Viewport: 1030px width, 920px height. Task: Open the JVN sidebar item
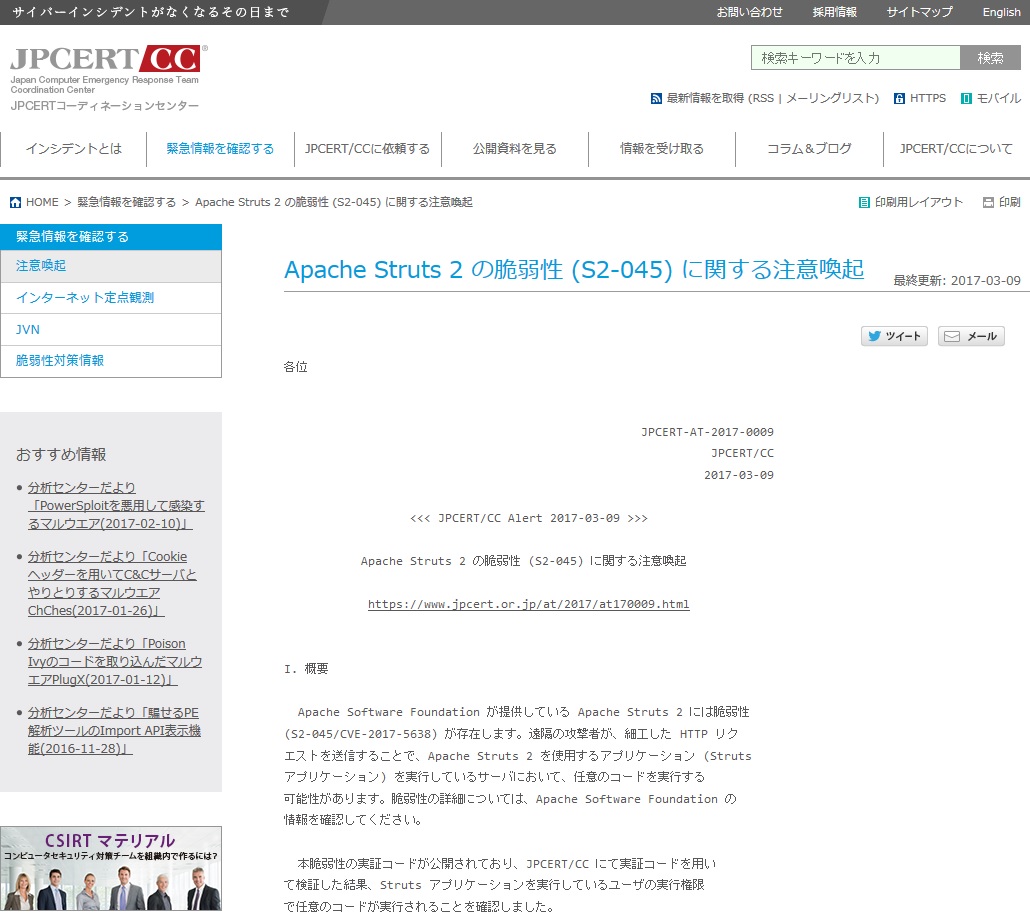pos(27,329)
